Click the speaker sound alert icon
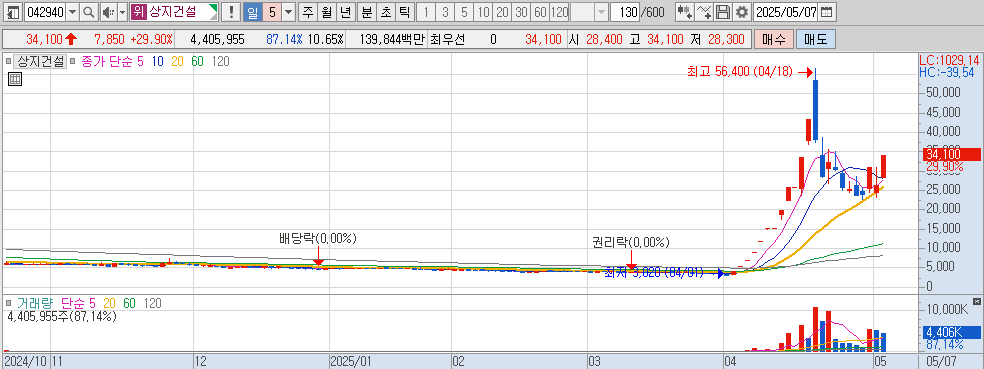 click(108, 11)
